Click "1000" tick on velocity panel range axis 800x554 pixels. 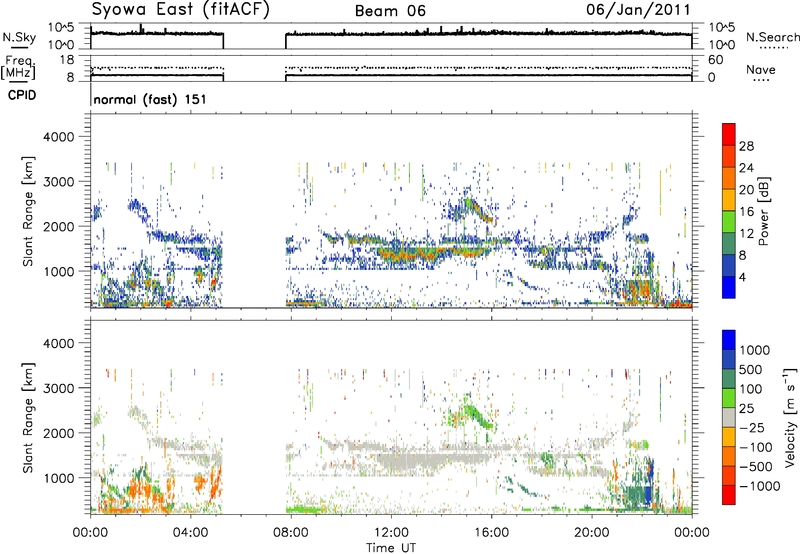coord(58,478)
